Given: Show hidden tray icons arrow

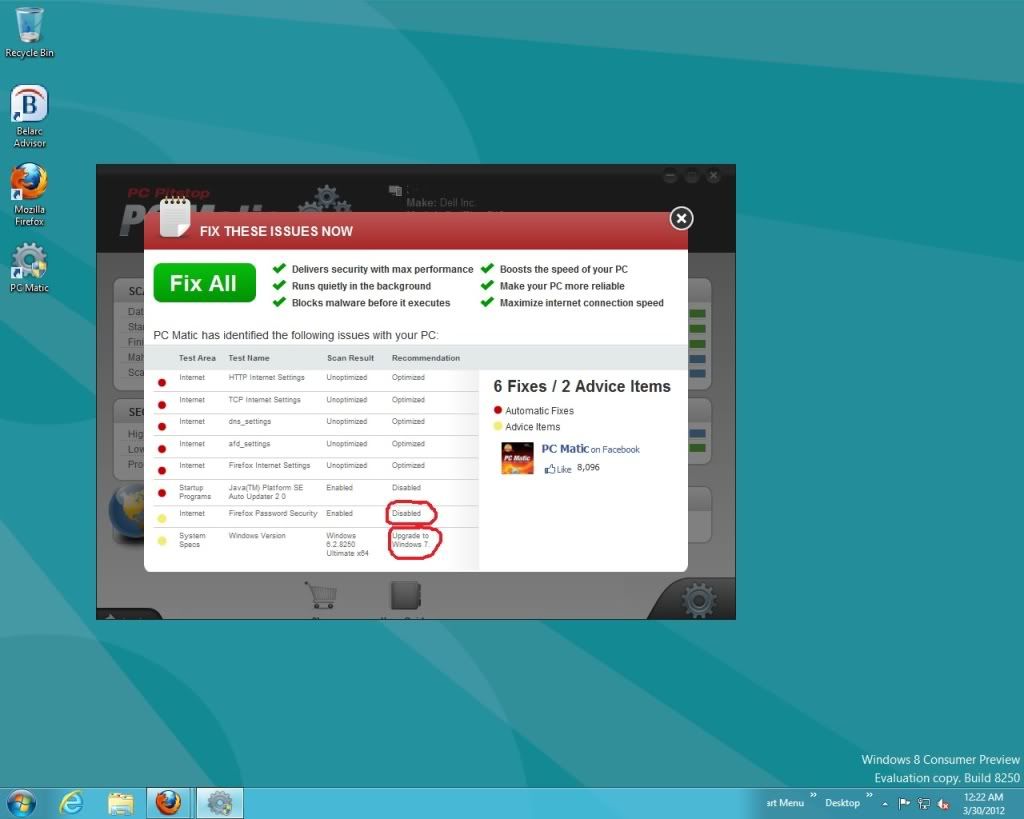Looking at the screenshot, I should click(x=885, y=804).
